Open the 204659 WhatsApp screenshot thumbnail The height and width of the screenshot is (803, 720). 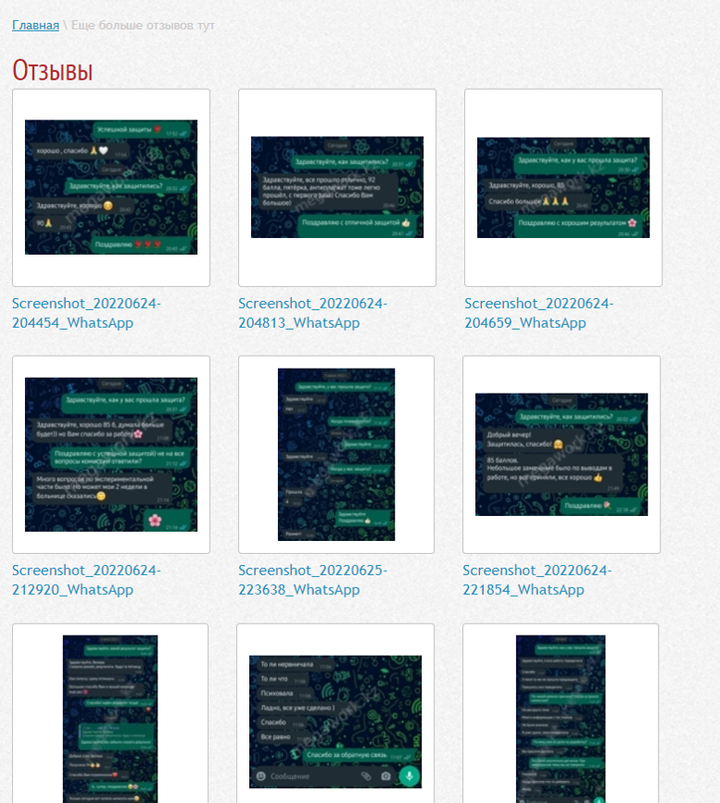(563, 187)
